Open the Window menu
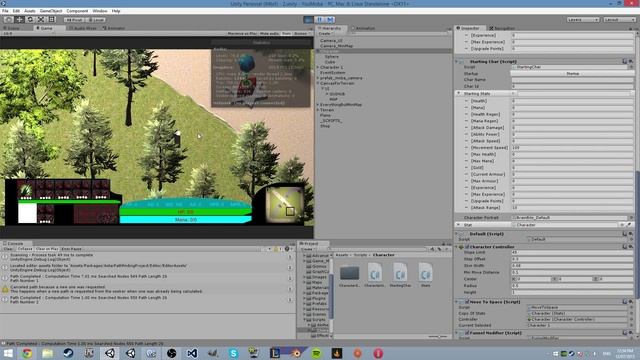The width and height of the screenshot is (640, 360). [100, 11]
